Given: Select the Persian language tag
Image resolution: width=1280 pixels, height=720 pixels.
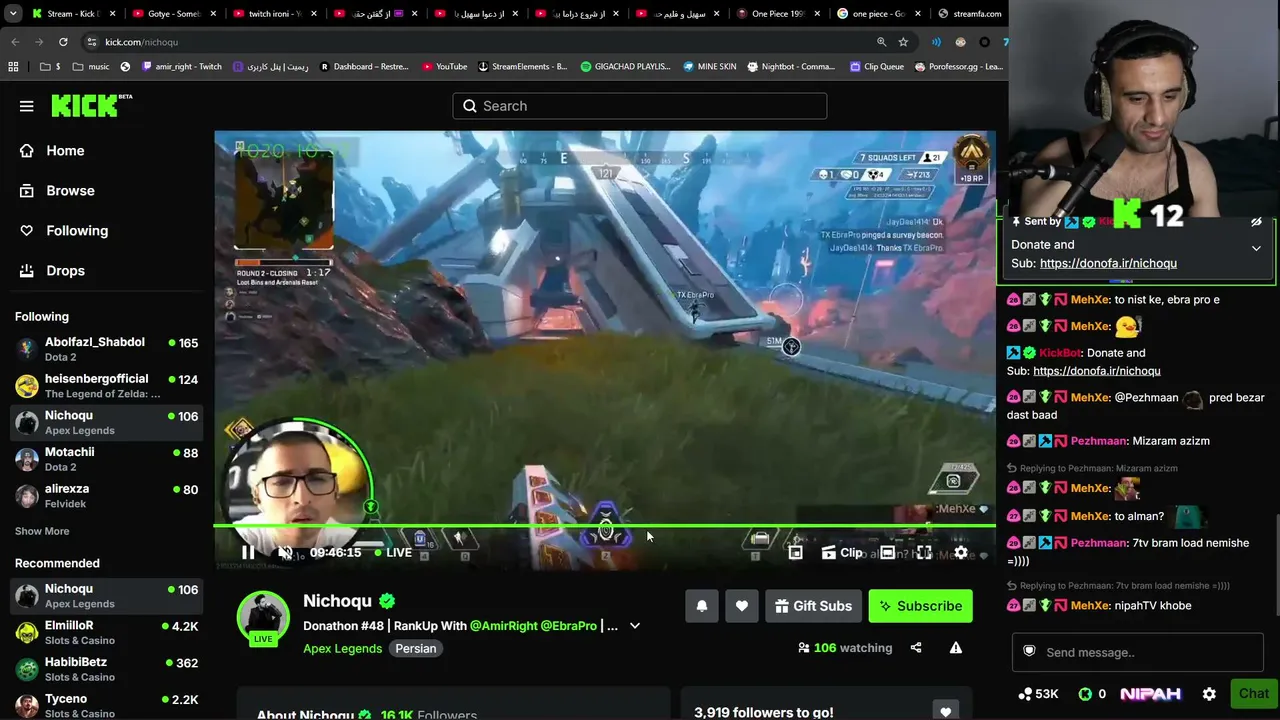Looking at the screenshot, I should [x=415, y=648].
